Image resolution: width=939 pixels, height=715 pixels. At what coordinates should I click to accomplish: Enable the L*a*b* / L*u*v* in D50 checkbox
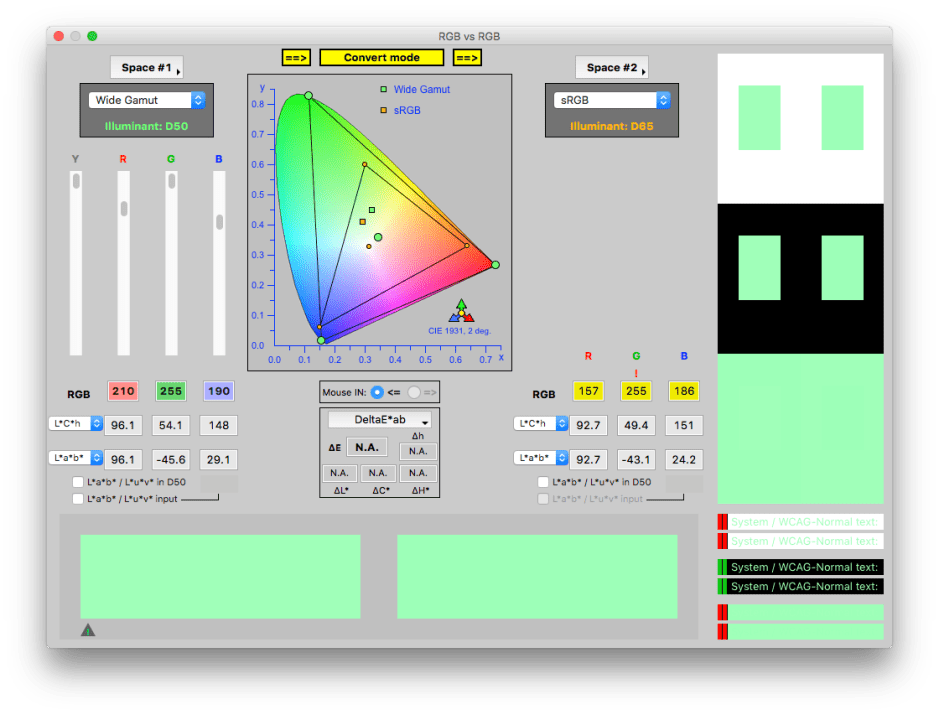[x=78, y=482]
